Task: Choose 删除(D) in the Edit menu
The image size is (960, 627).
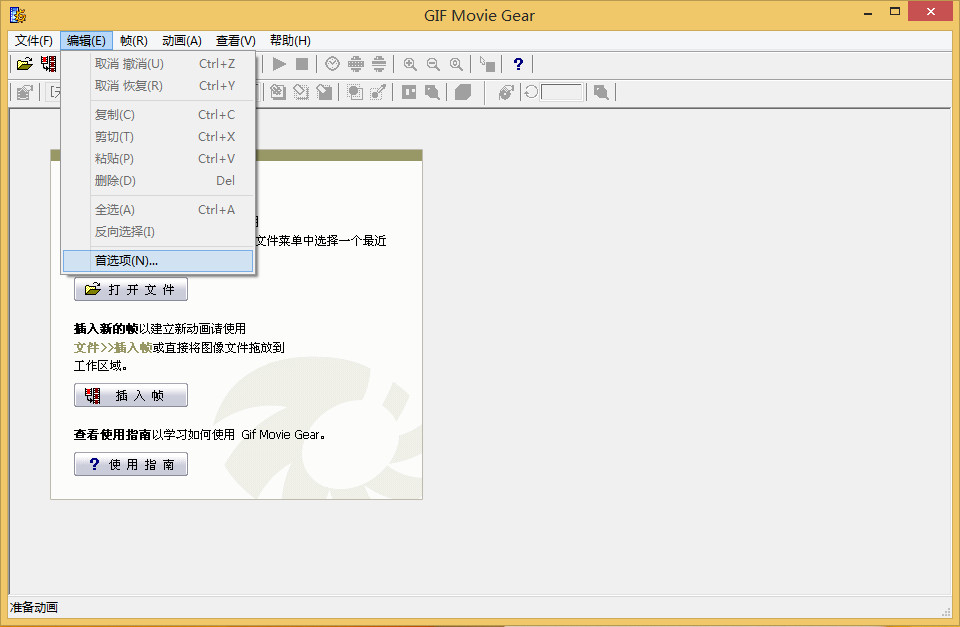Action: click(158, 181)
